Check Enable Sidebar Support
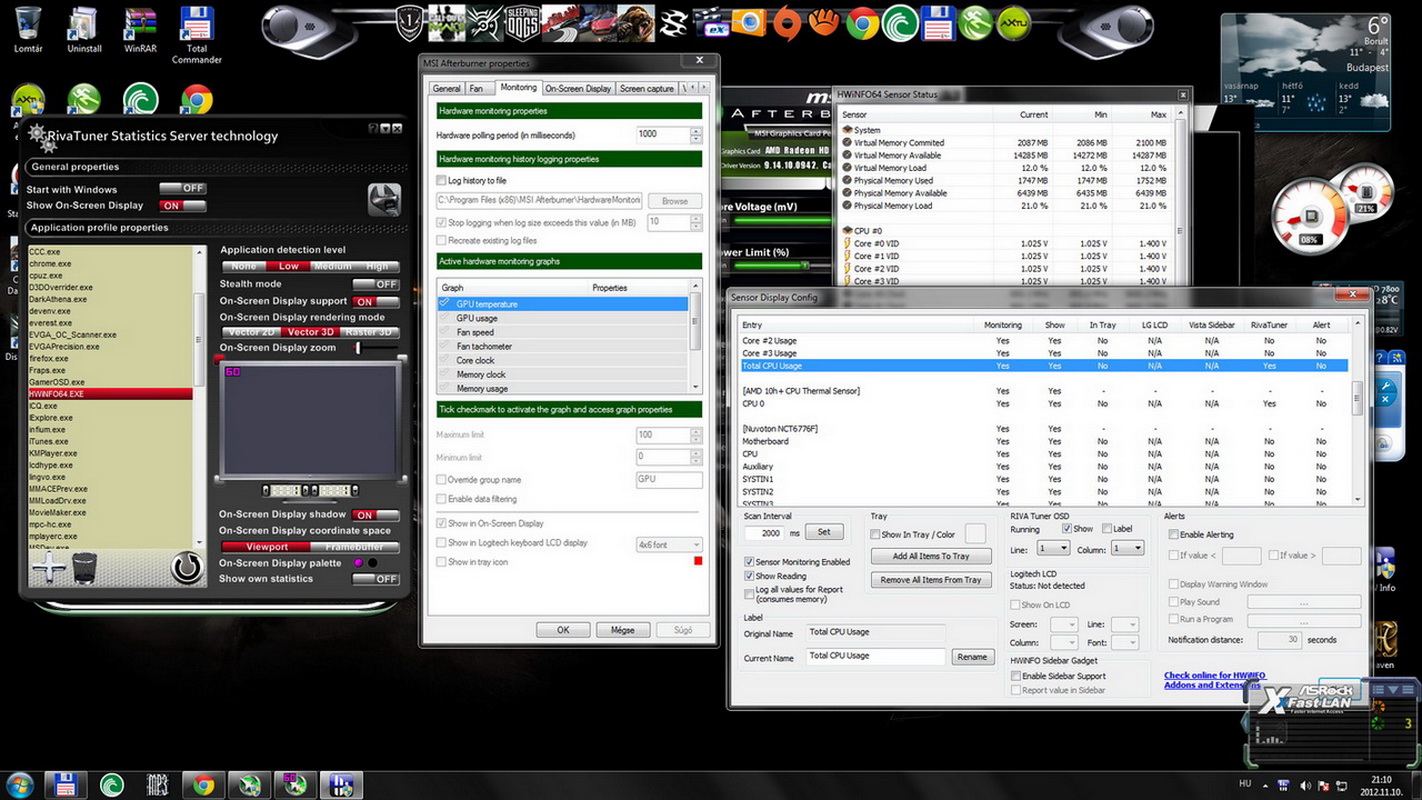The width and height of the screenshot is (1422, 800). pos(1016,677)
